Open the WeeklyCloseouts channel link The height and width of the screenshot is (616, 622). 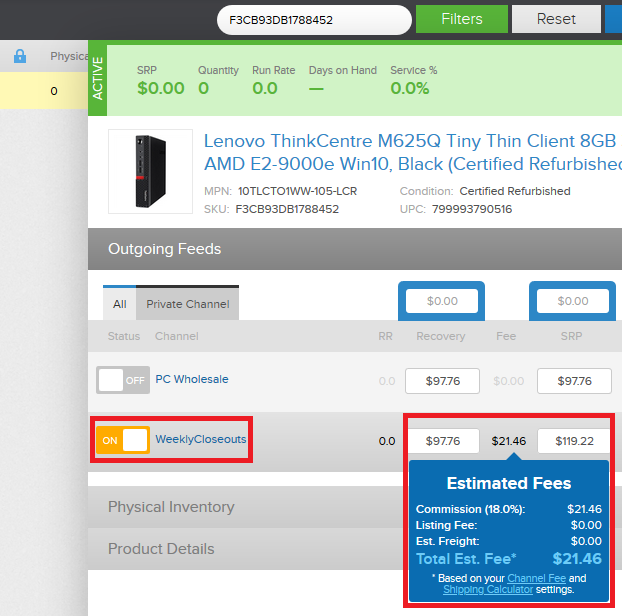[201, 439]
